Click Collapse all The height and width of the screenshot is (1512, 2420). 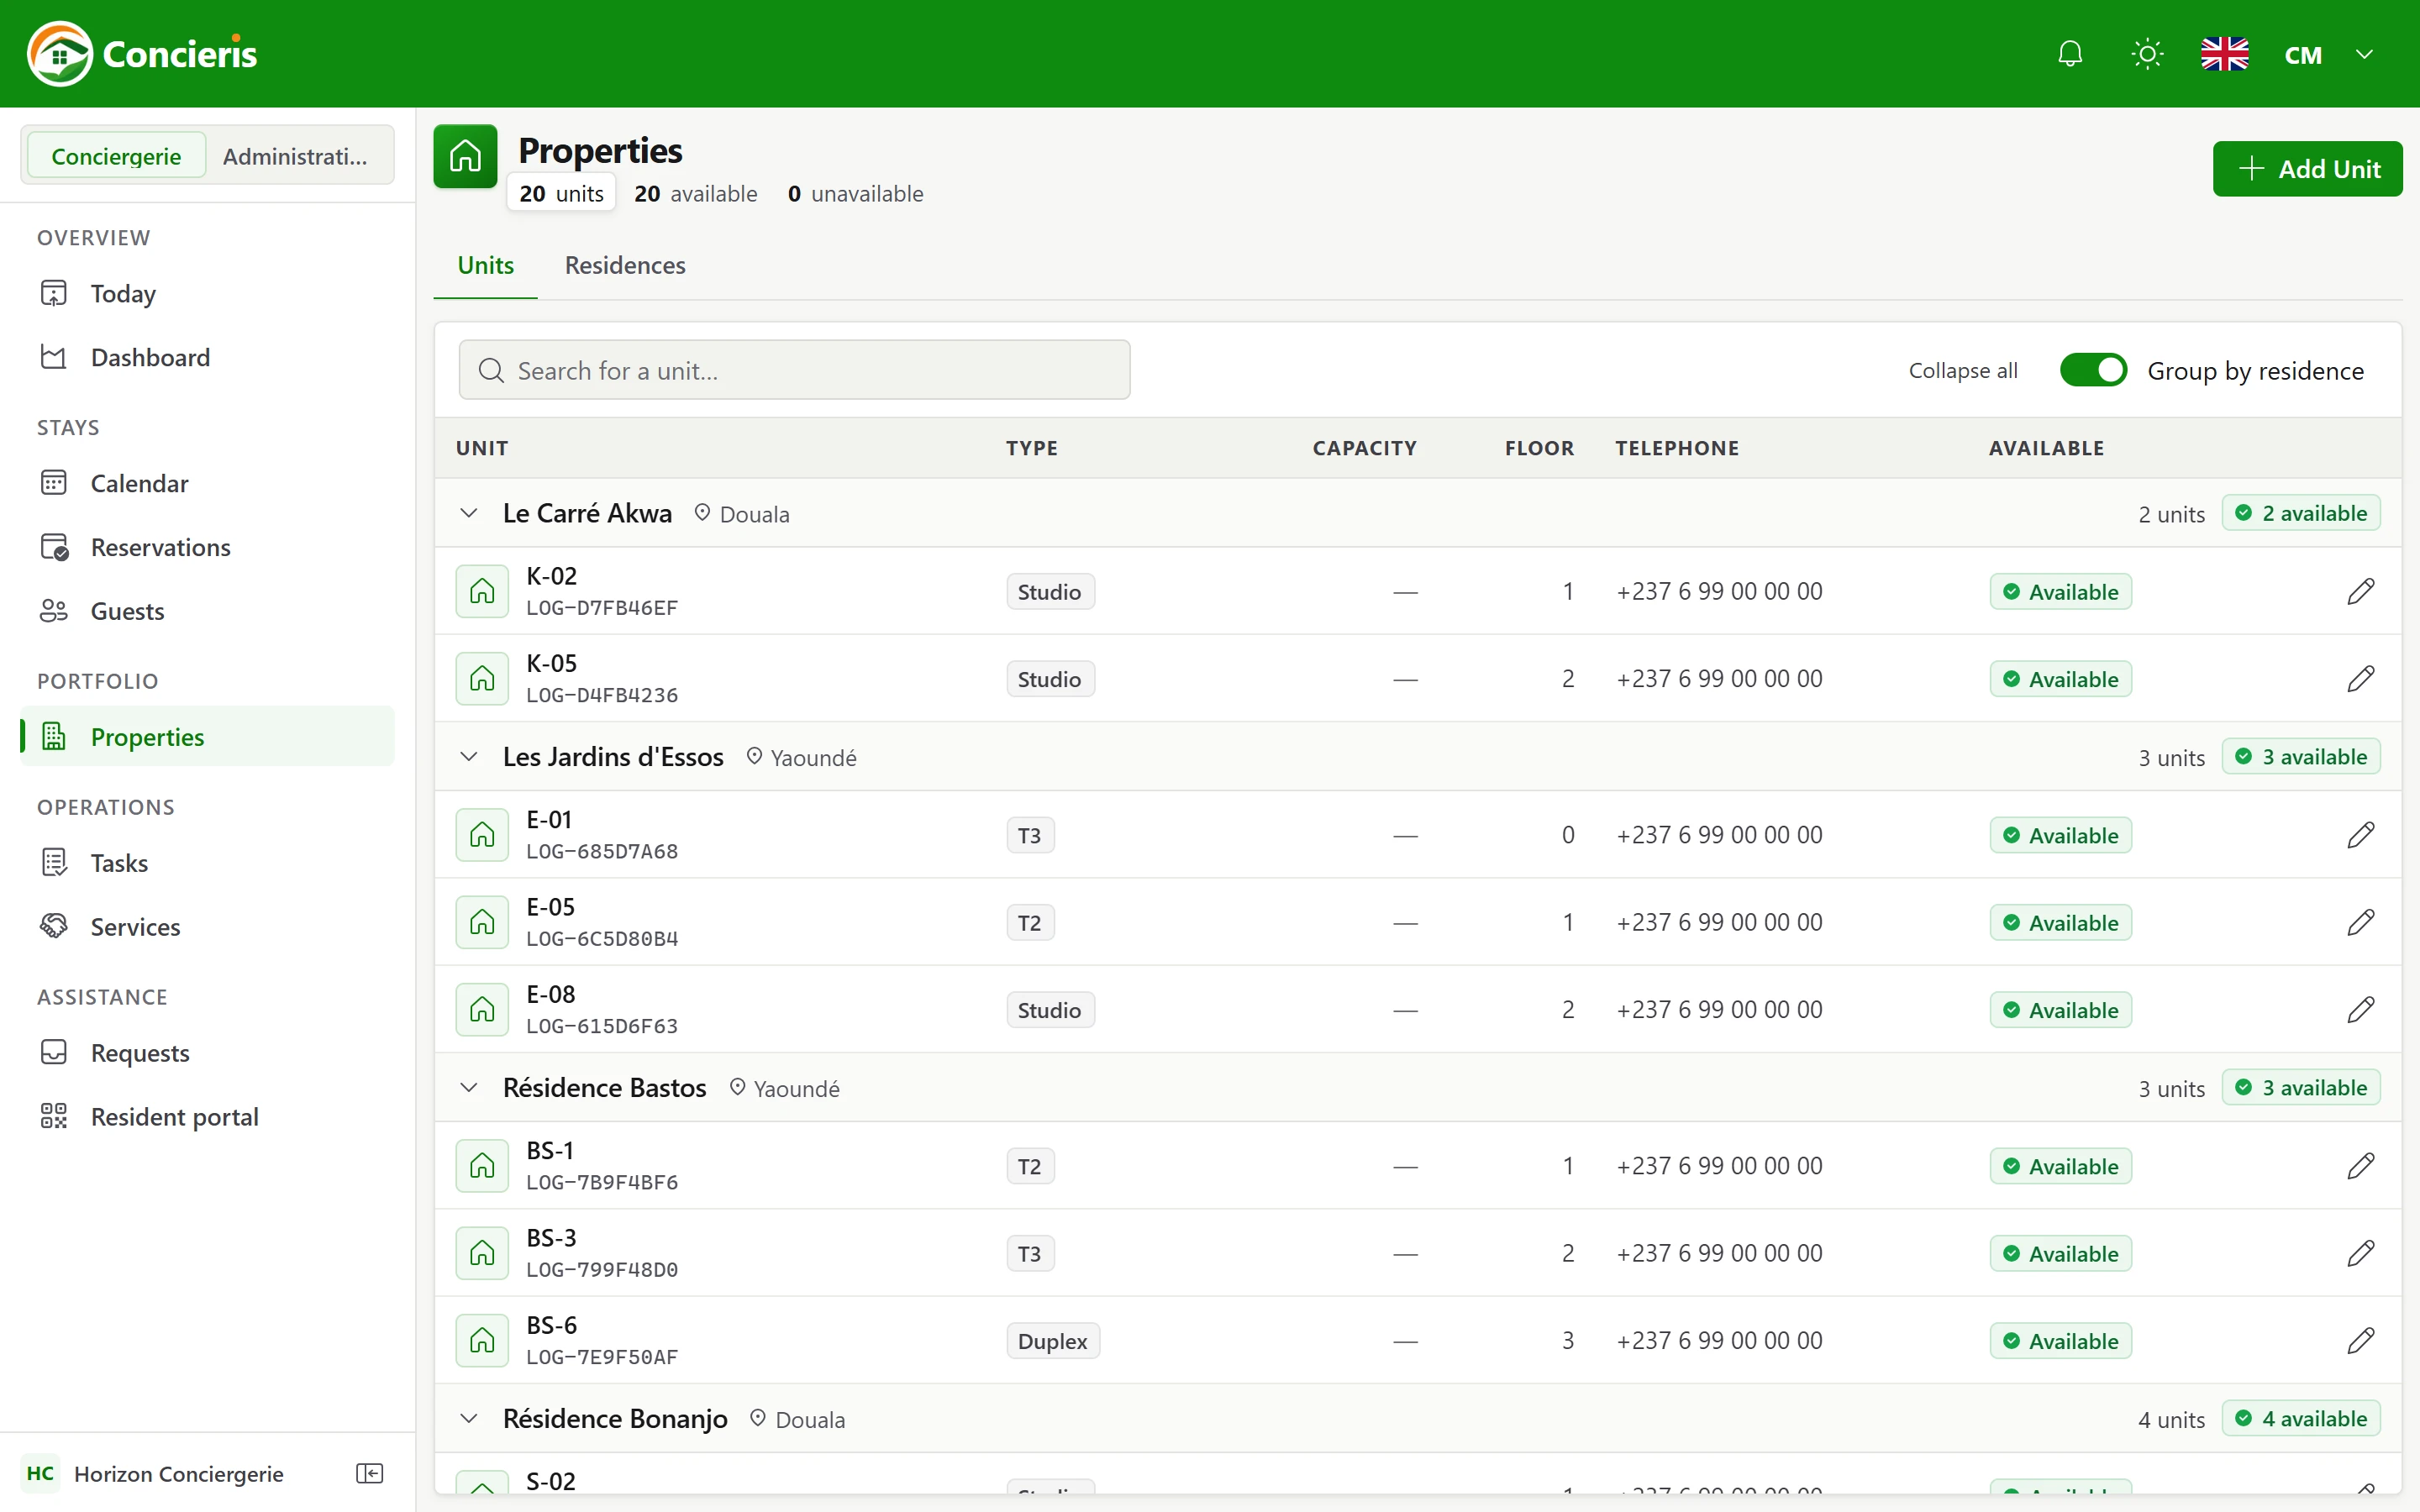pos(1962,370)
